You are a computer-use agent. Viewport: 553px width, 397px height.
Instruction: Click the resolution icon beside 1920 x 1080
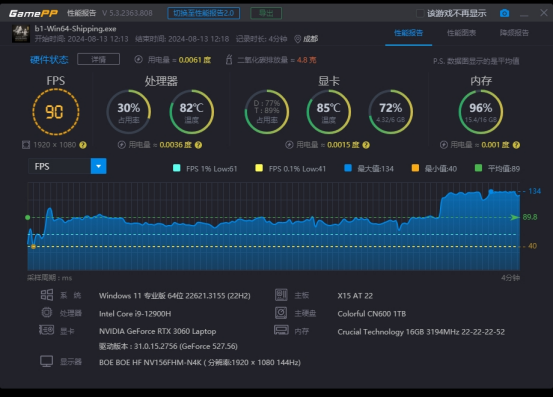pyautogui.click(x=26, y=145)
